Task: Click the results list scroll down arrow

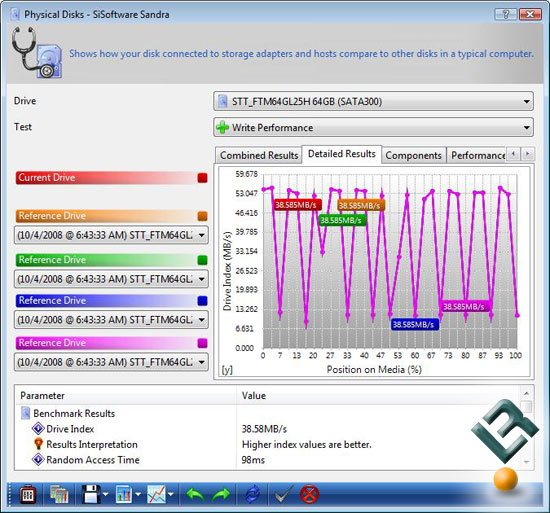Action: (526, 462)
